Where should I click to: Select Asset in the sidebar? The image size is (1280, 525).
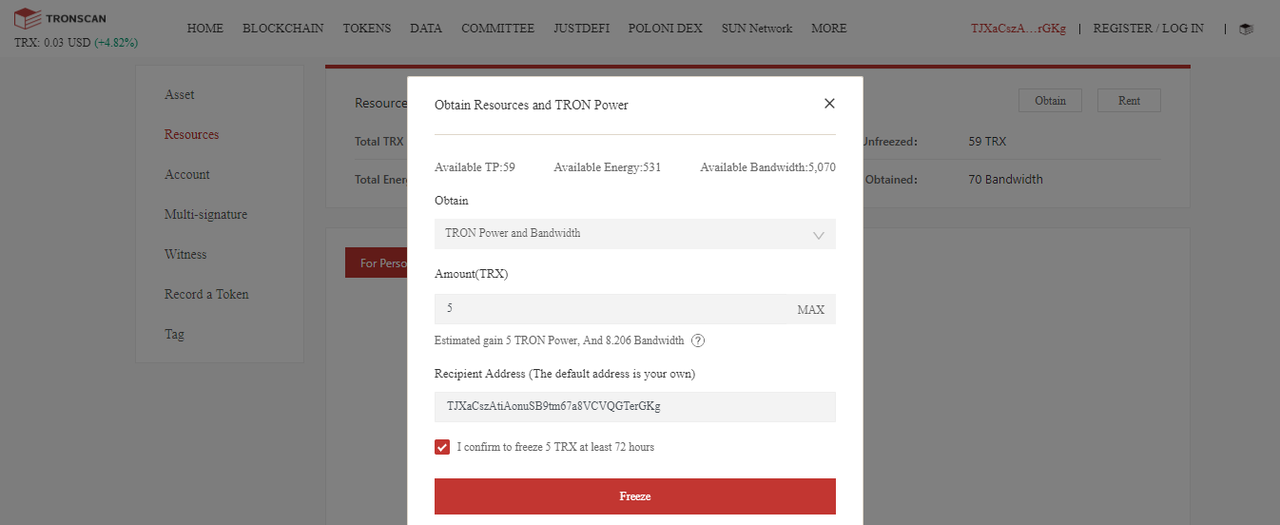pos(180,95)
